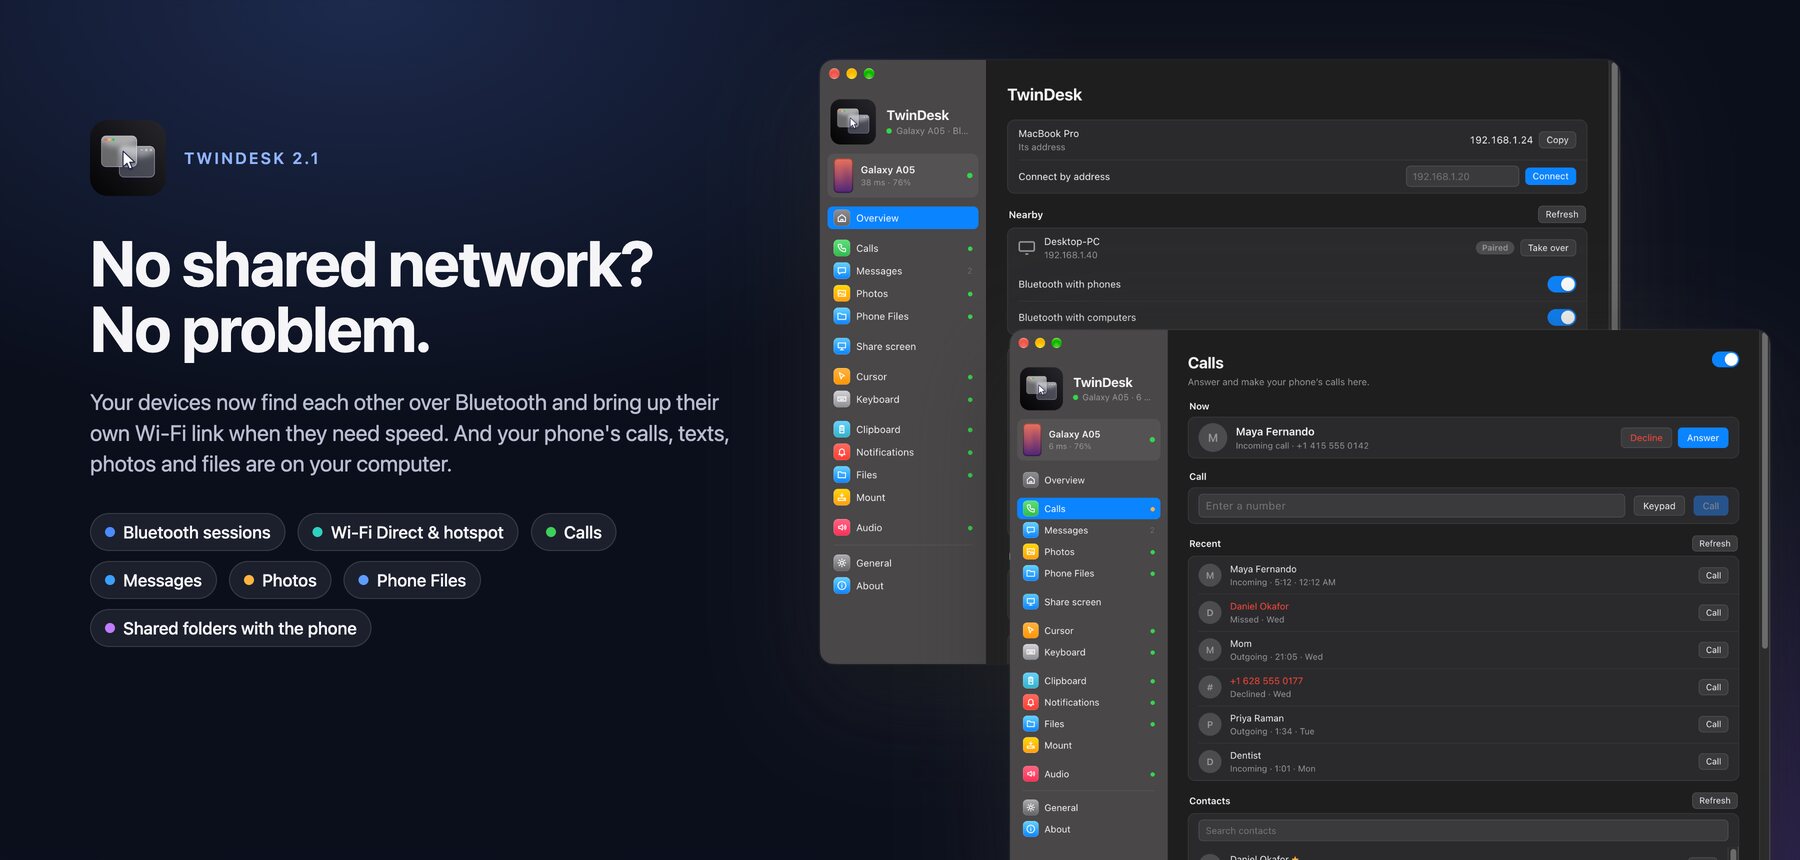Open Phone Files in back window sidebar
The width and height of the screenshot is (1800, 860).
pos(902,316)
